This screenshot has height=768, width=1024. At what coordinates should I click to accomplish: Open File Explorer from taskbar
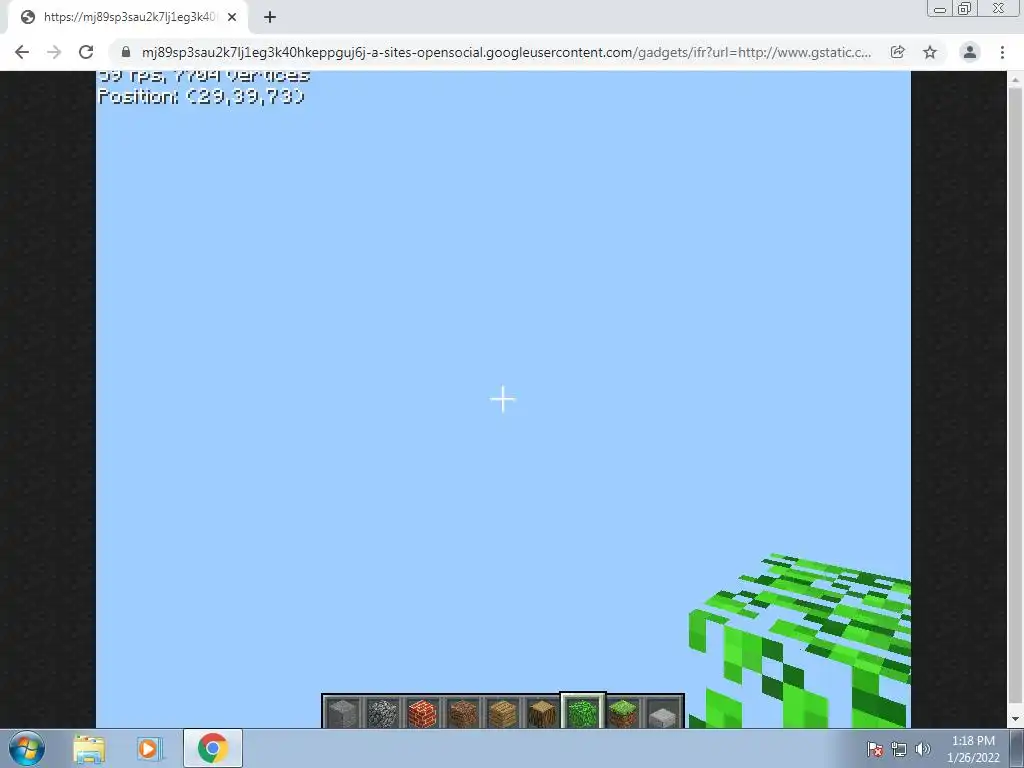(89, 748)
